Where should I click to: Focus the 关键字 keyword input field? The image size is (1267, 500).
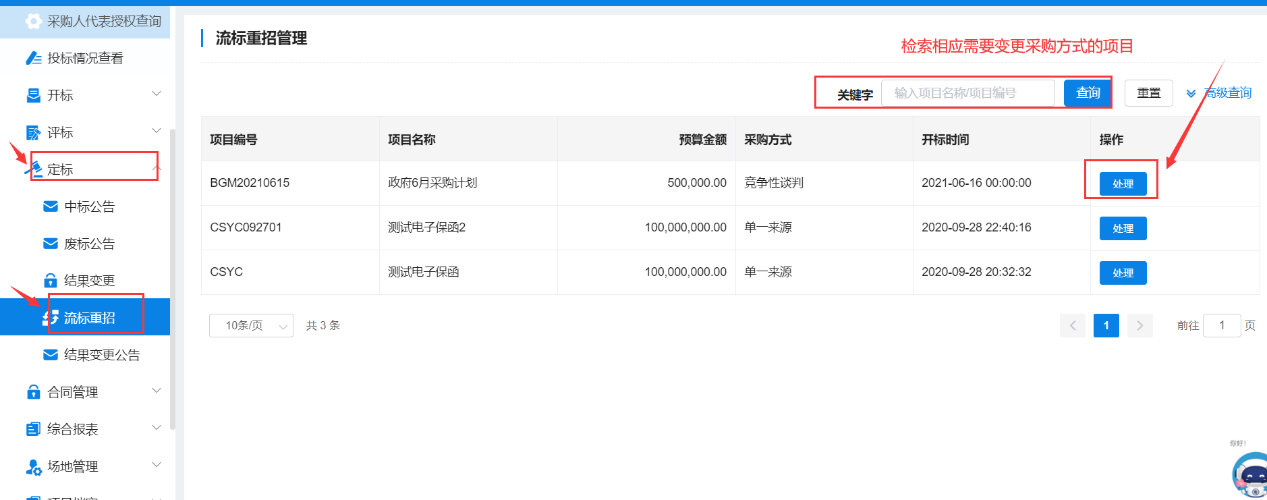tap(967, 93)
